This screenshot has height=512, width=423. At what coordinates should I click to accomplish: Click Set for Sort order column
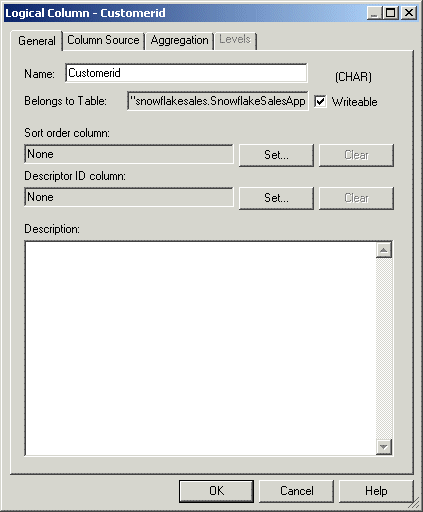276,155
